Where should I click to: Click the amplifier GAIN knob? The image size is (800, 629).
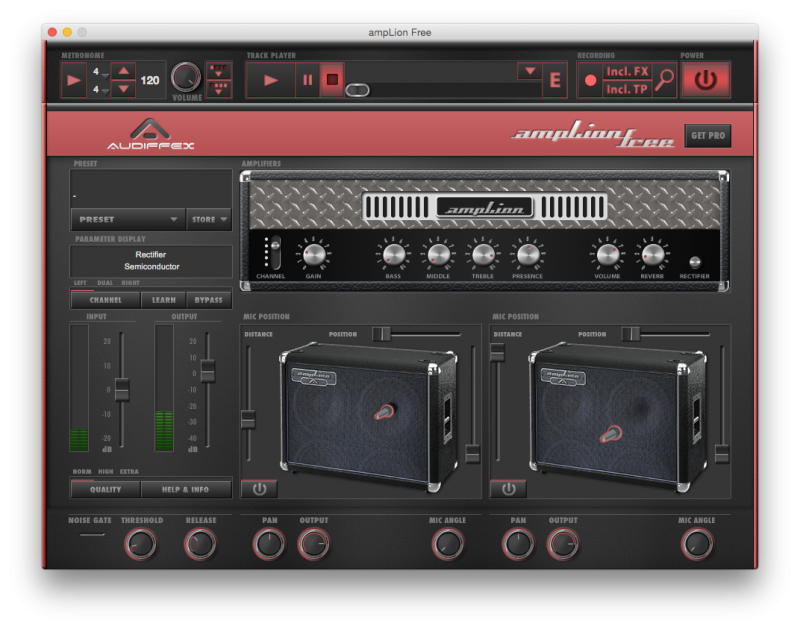coord(314,255)
